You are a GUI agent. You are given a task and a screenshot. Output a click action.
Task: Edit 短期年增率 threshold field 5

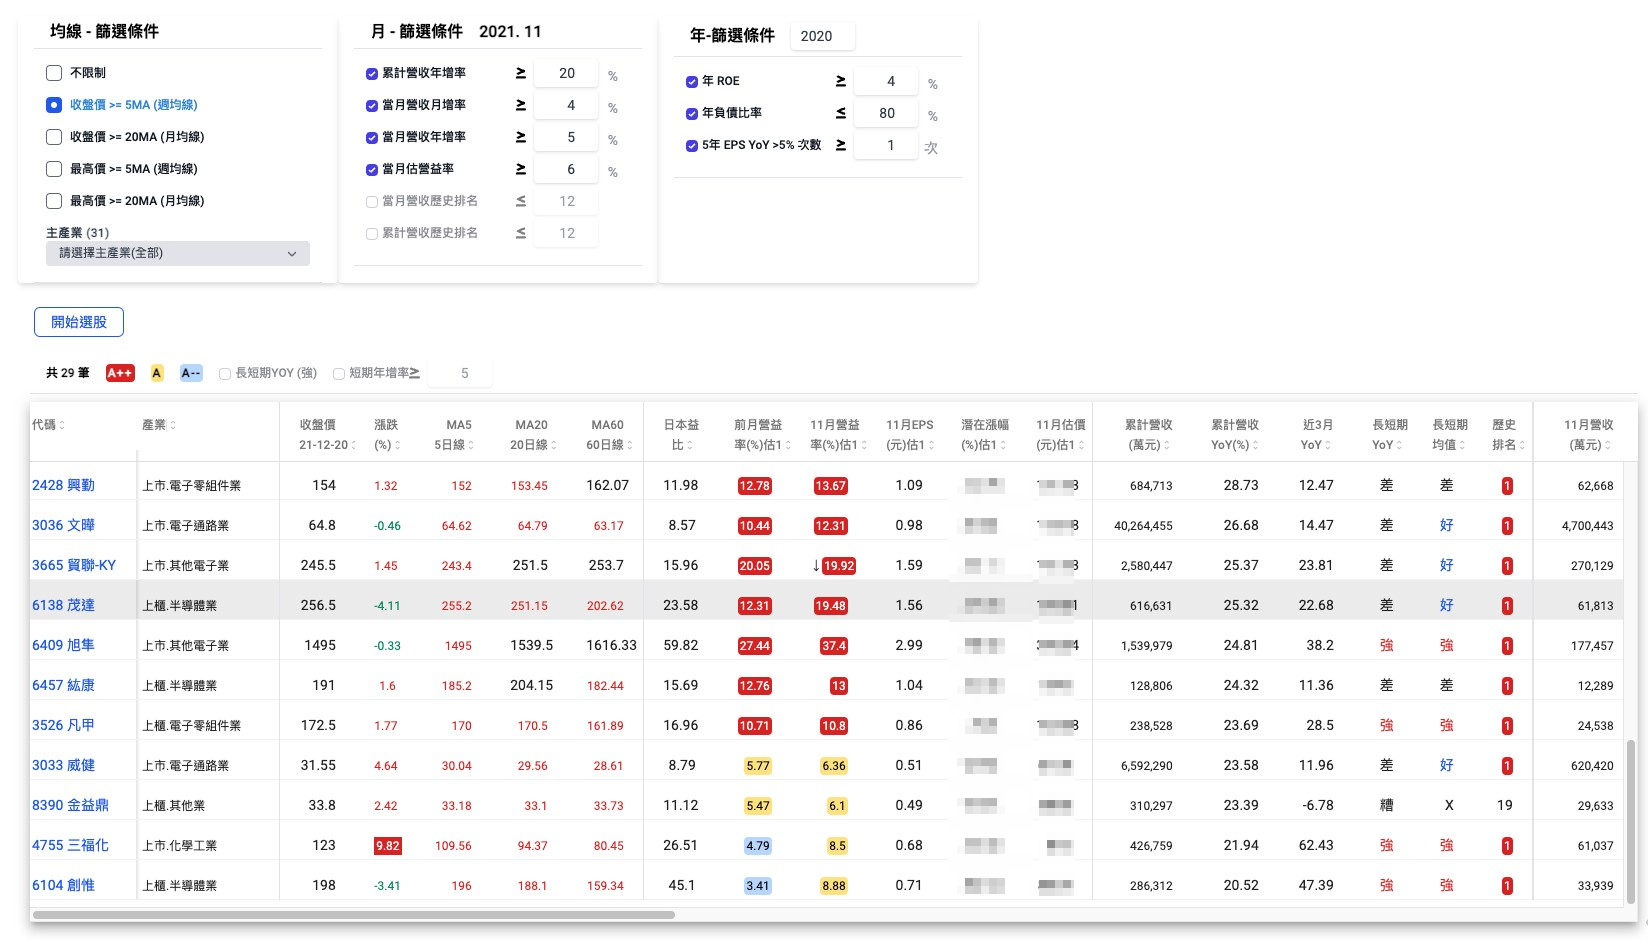pos(460,373)
